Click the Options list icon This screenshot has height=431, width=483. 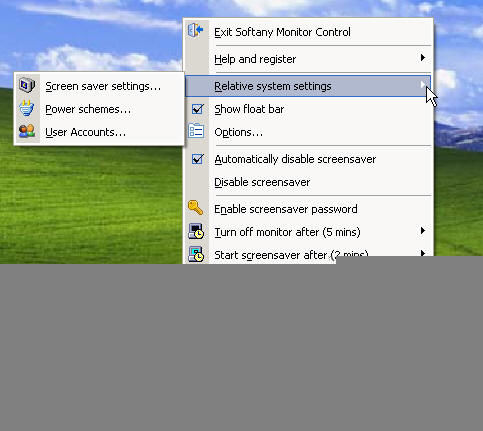[x=196, y=131]
